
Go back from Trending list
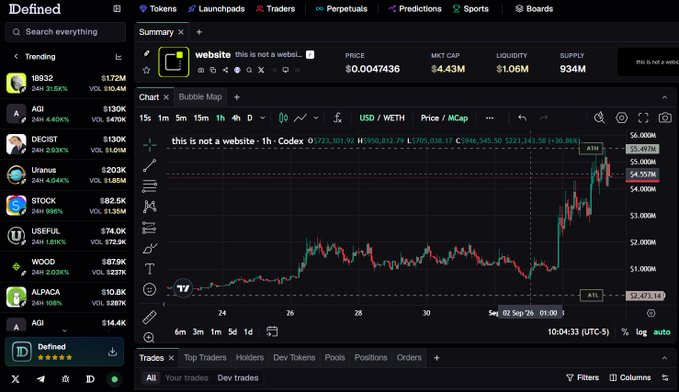[16, 56]
